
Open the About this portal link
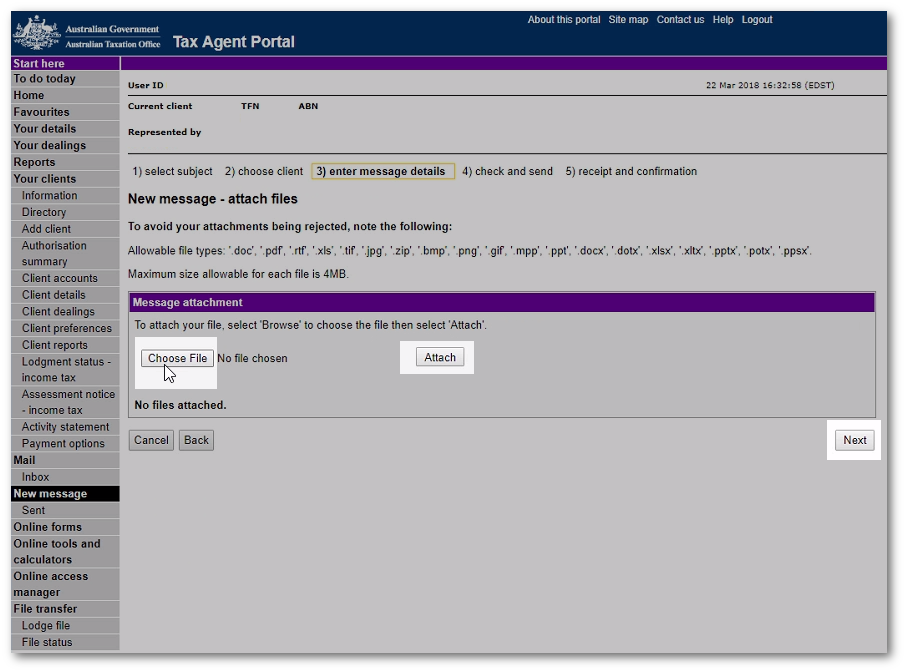pos(564,20)
